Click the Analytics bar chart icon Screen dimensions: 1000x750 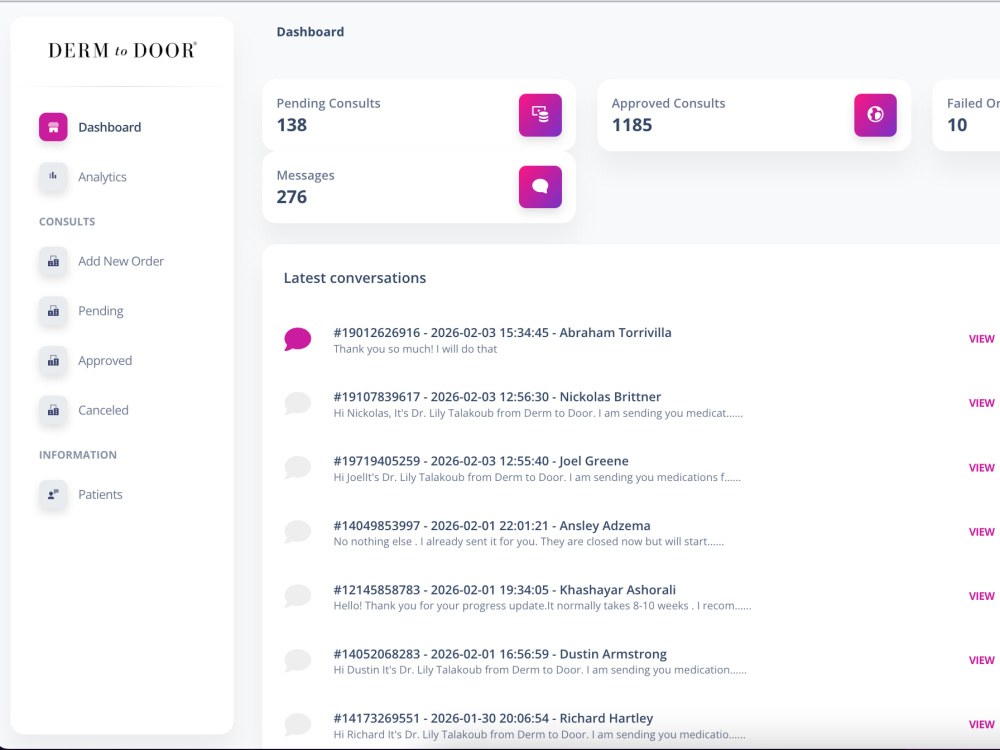[53, 177]
